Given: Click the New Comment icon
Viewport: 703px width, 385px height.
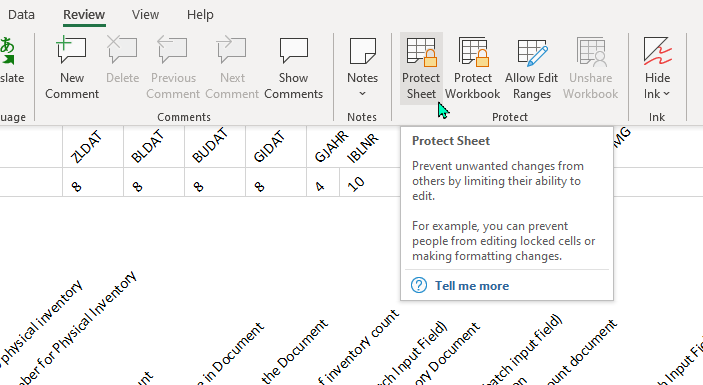Looking at the screenshot, I should tap(72, 50).
